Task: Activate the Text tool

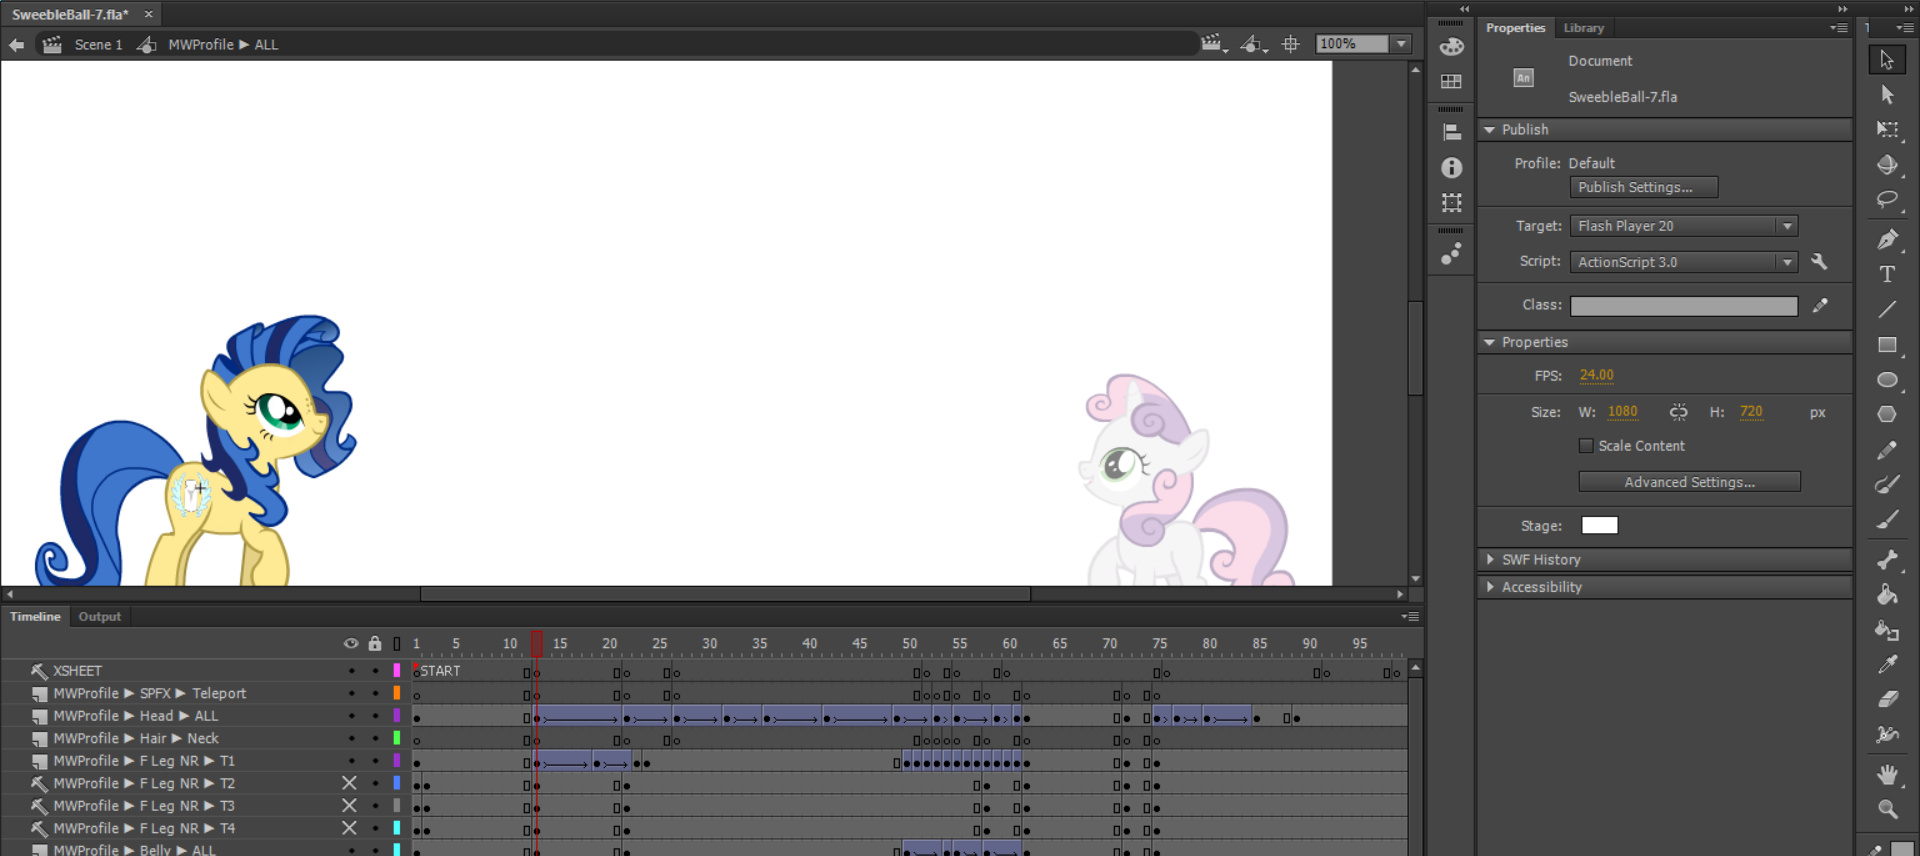Action: coord(1887,274)
